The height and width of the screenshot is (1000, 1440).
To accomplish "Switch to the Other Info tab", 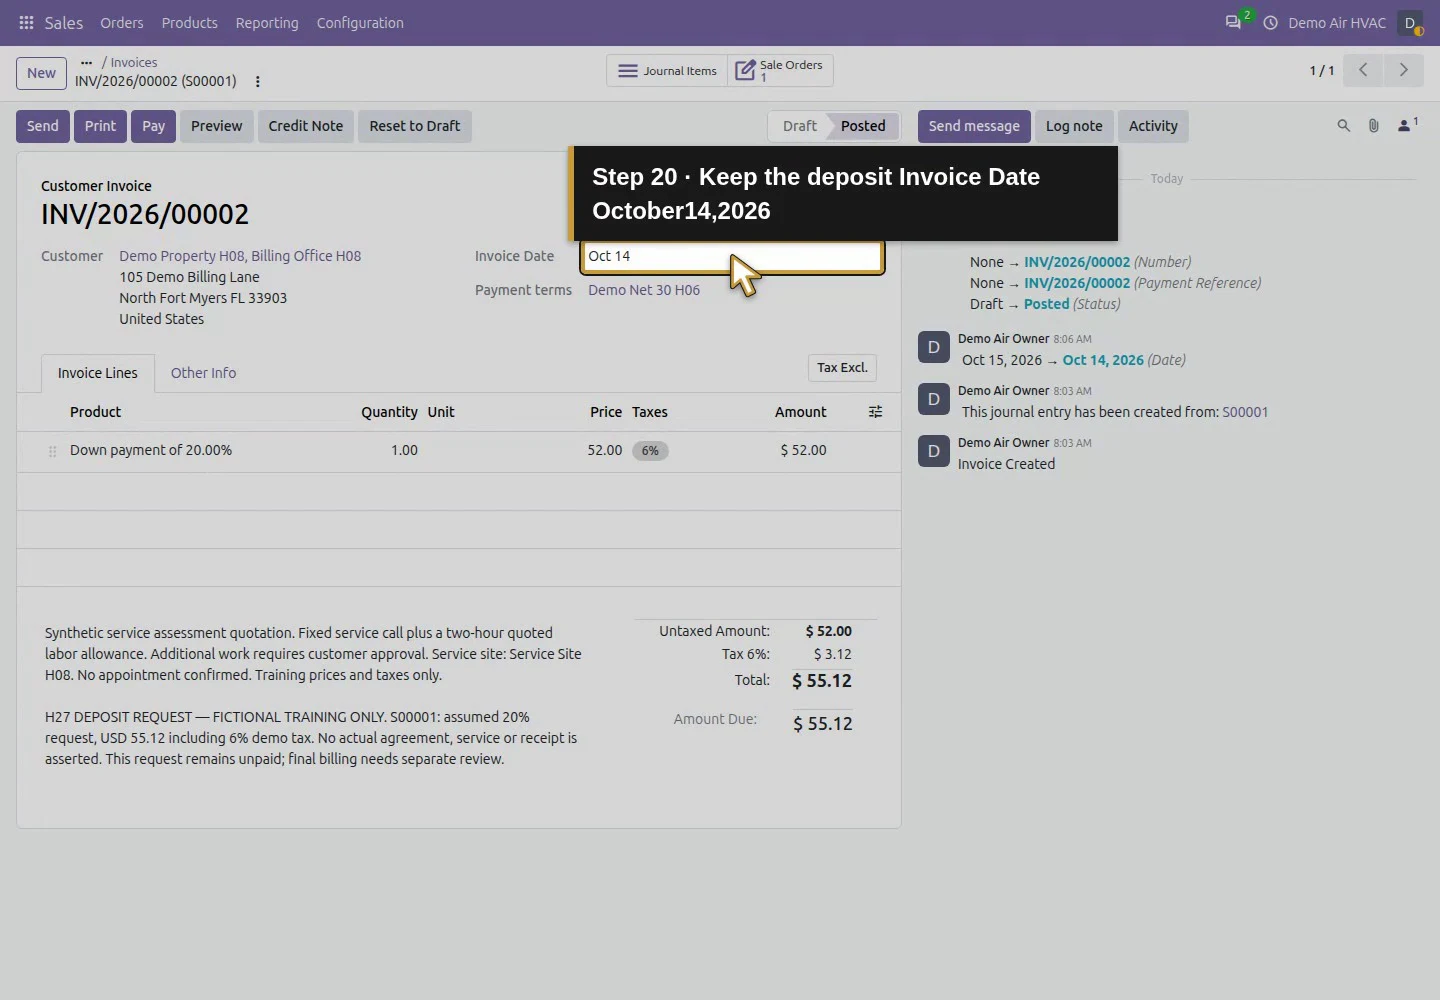I will [x=204, y=373].
